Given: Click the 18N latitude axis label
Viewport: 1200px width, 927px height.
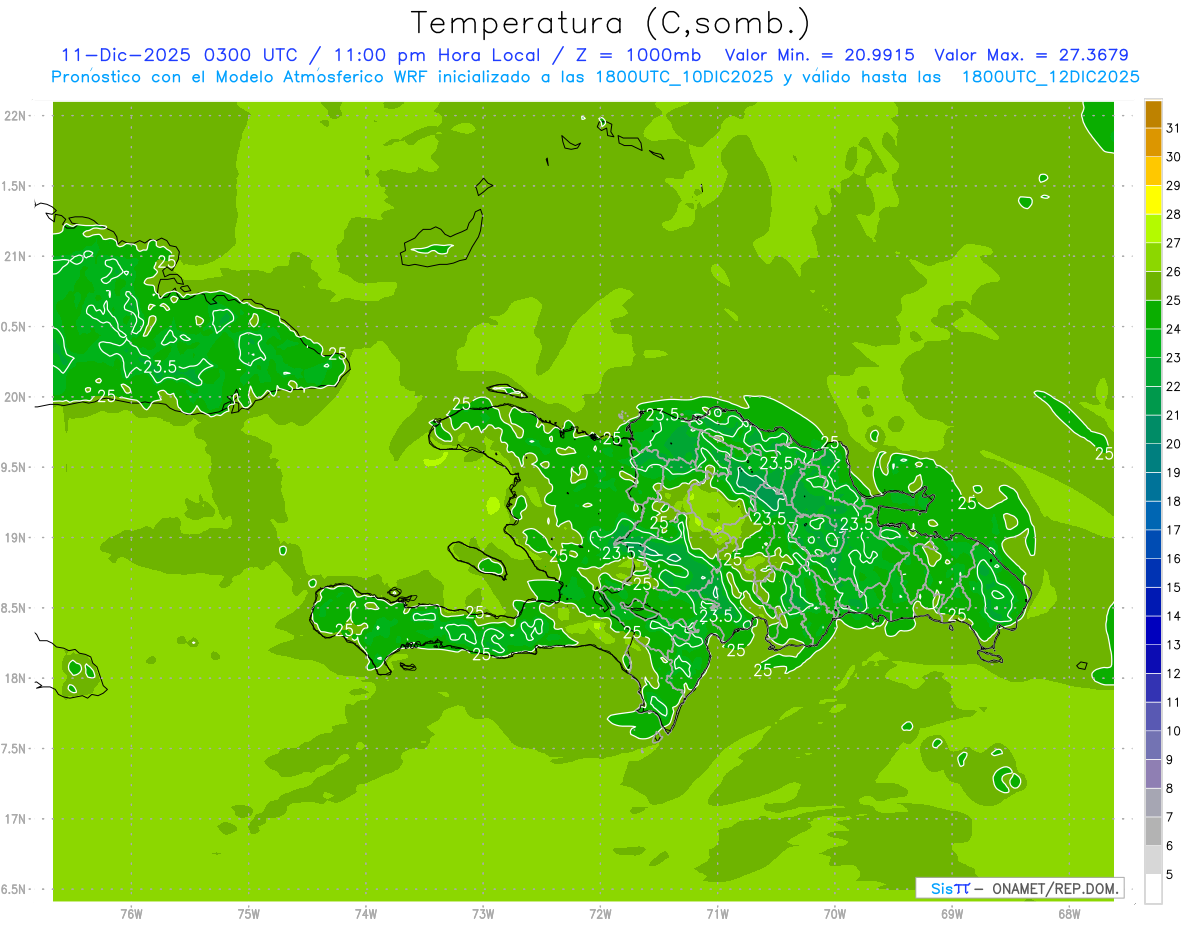Looking at the screenshot, I should click(x=16, y=678).
